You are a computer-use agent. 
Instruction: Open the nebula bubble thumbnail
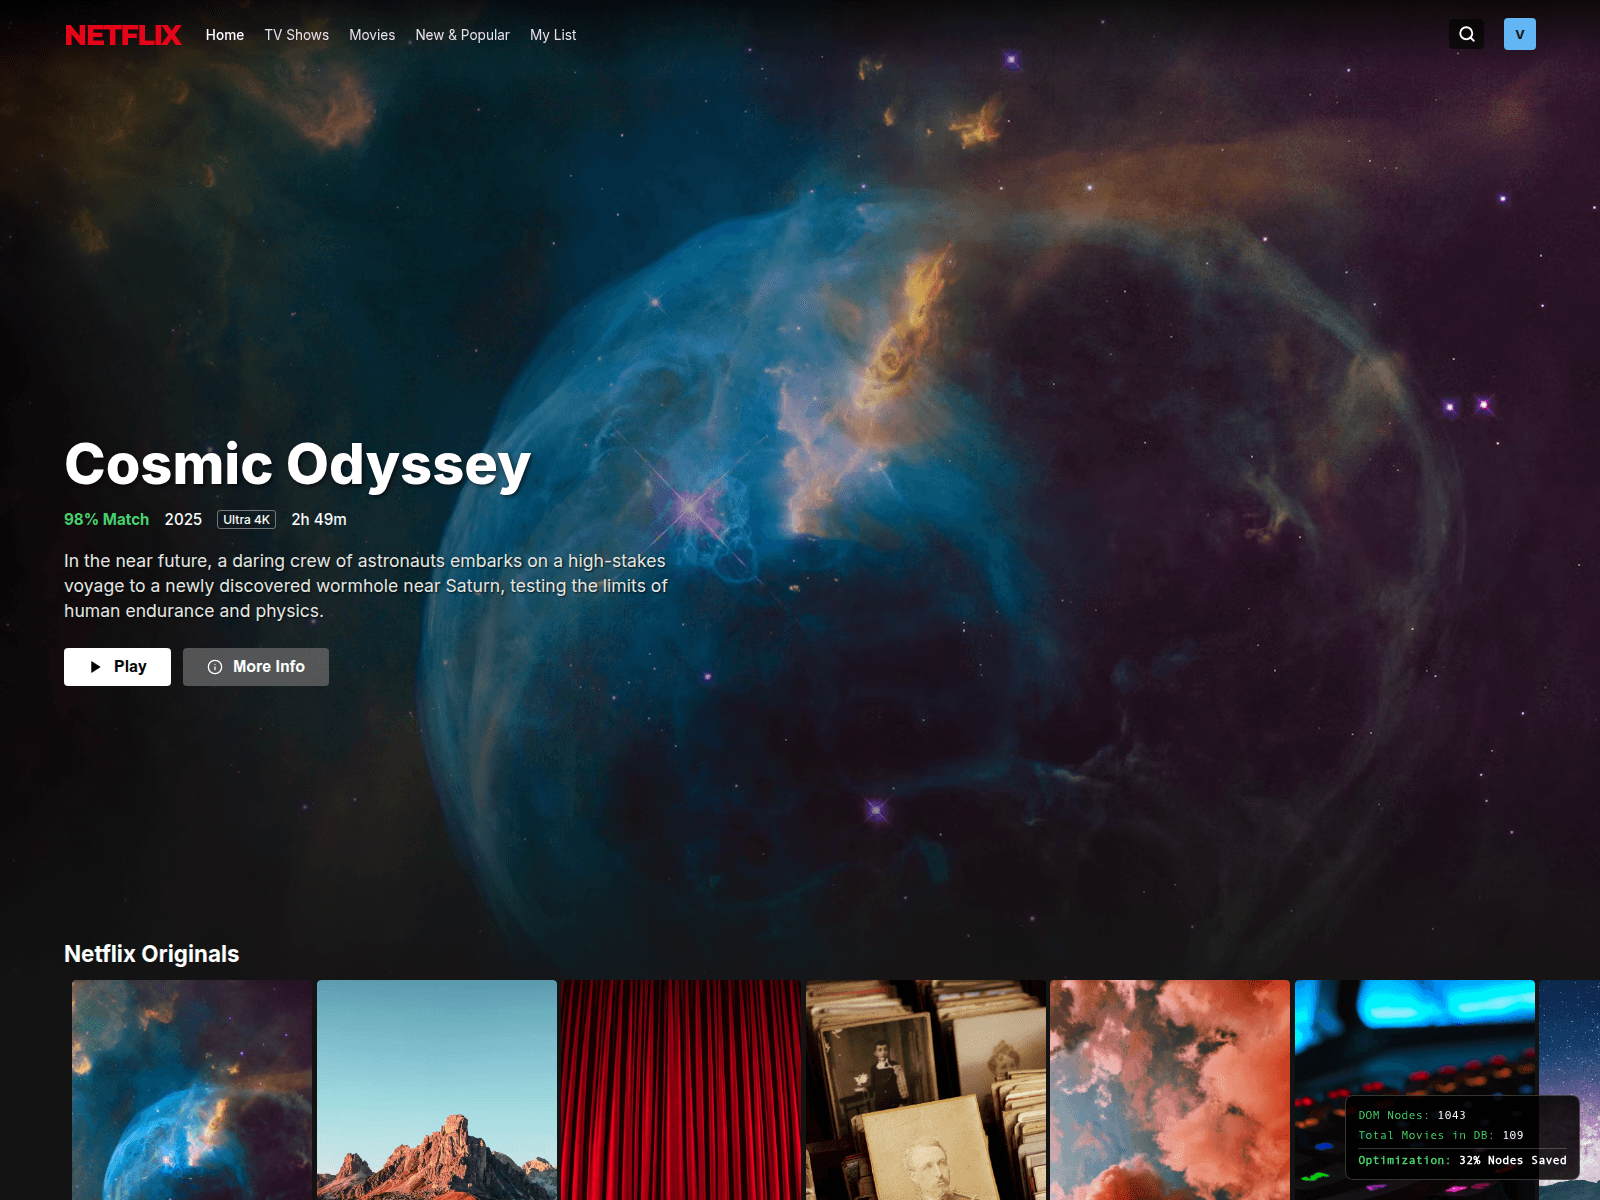tap(192, 1090)
